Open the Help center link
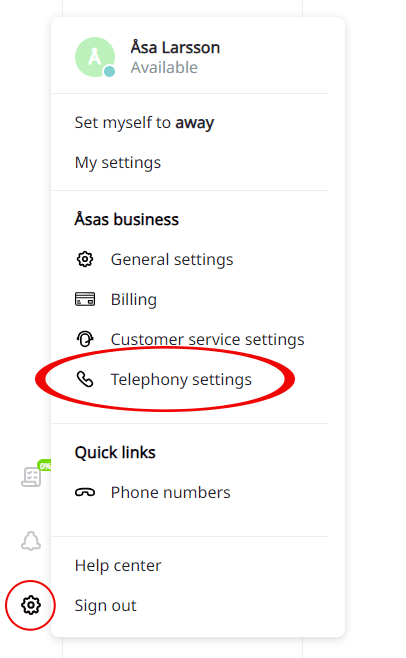 point(118,565)
